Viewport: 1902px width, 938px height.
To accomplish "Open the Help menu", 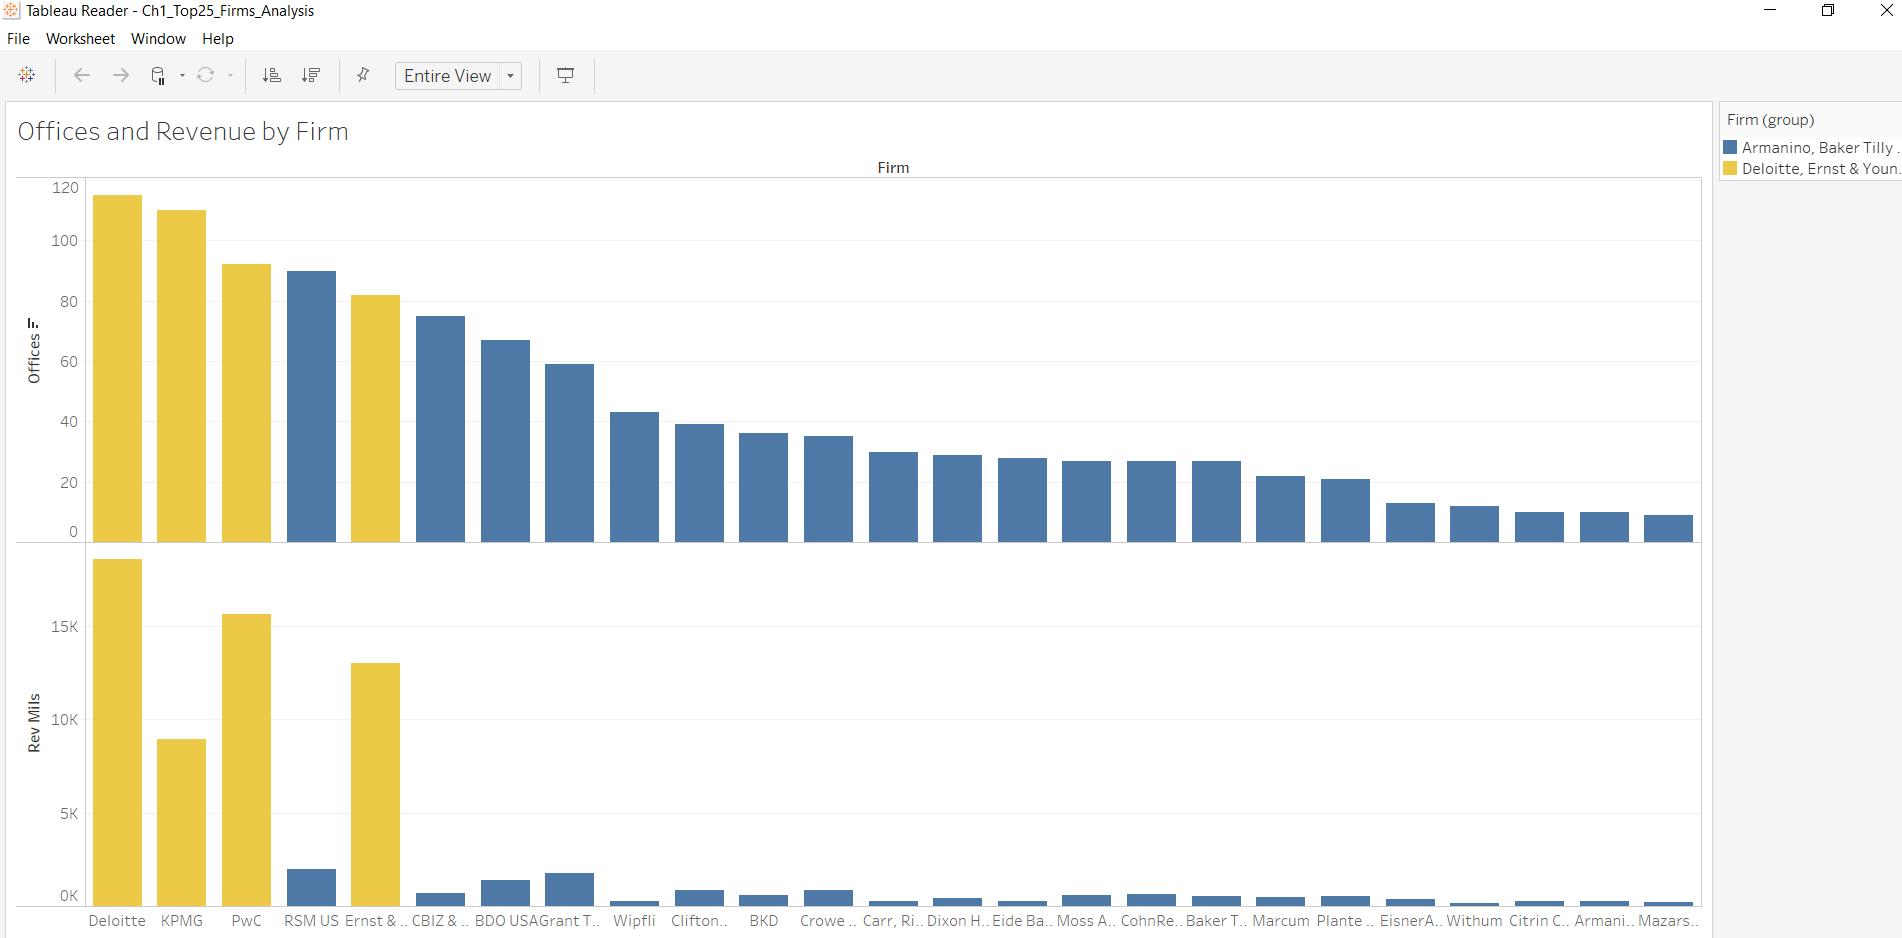I will tap(217, 39).
